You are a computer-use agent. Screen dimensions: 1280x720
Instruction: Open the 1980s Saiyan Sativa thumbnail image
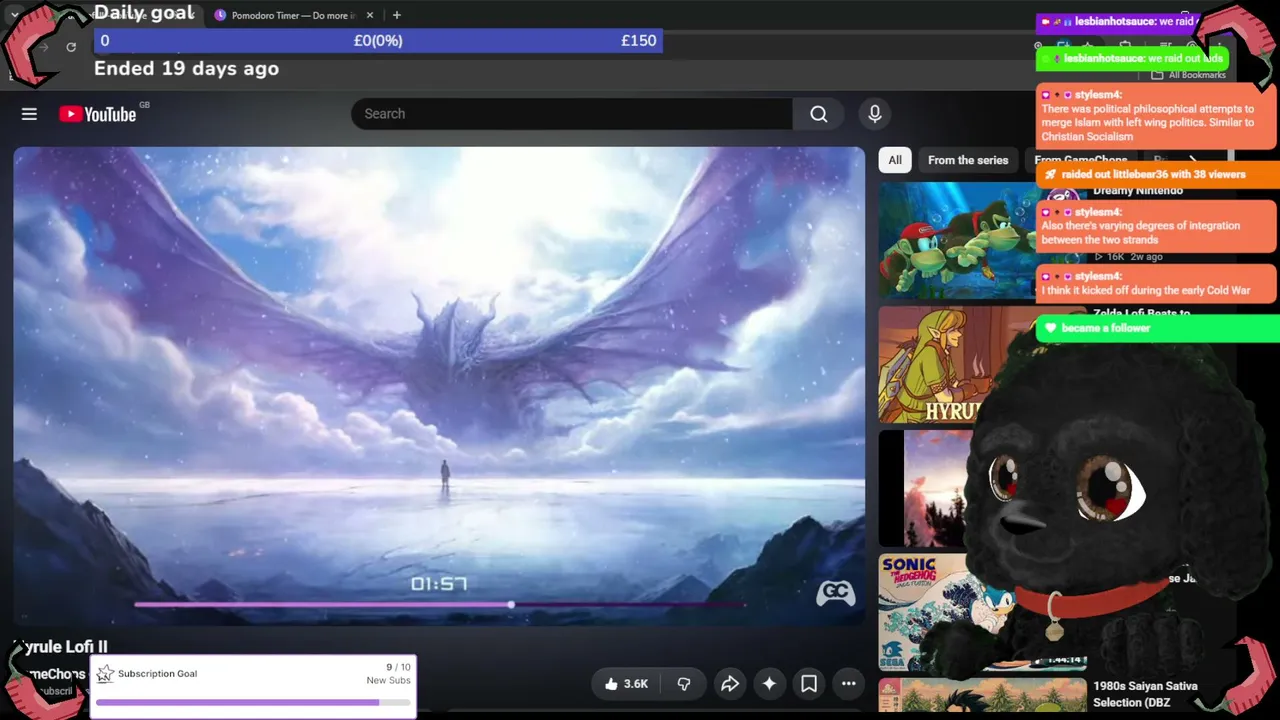[x=982, y=695]
